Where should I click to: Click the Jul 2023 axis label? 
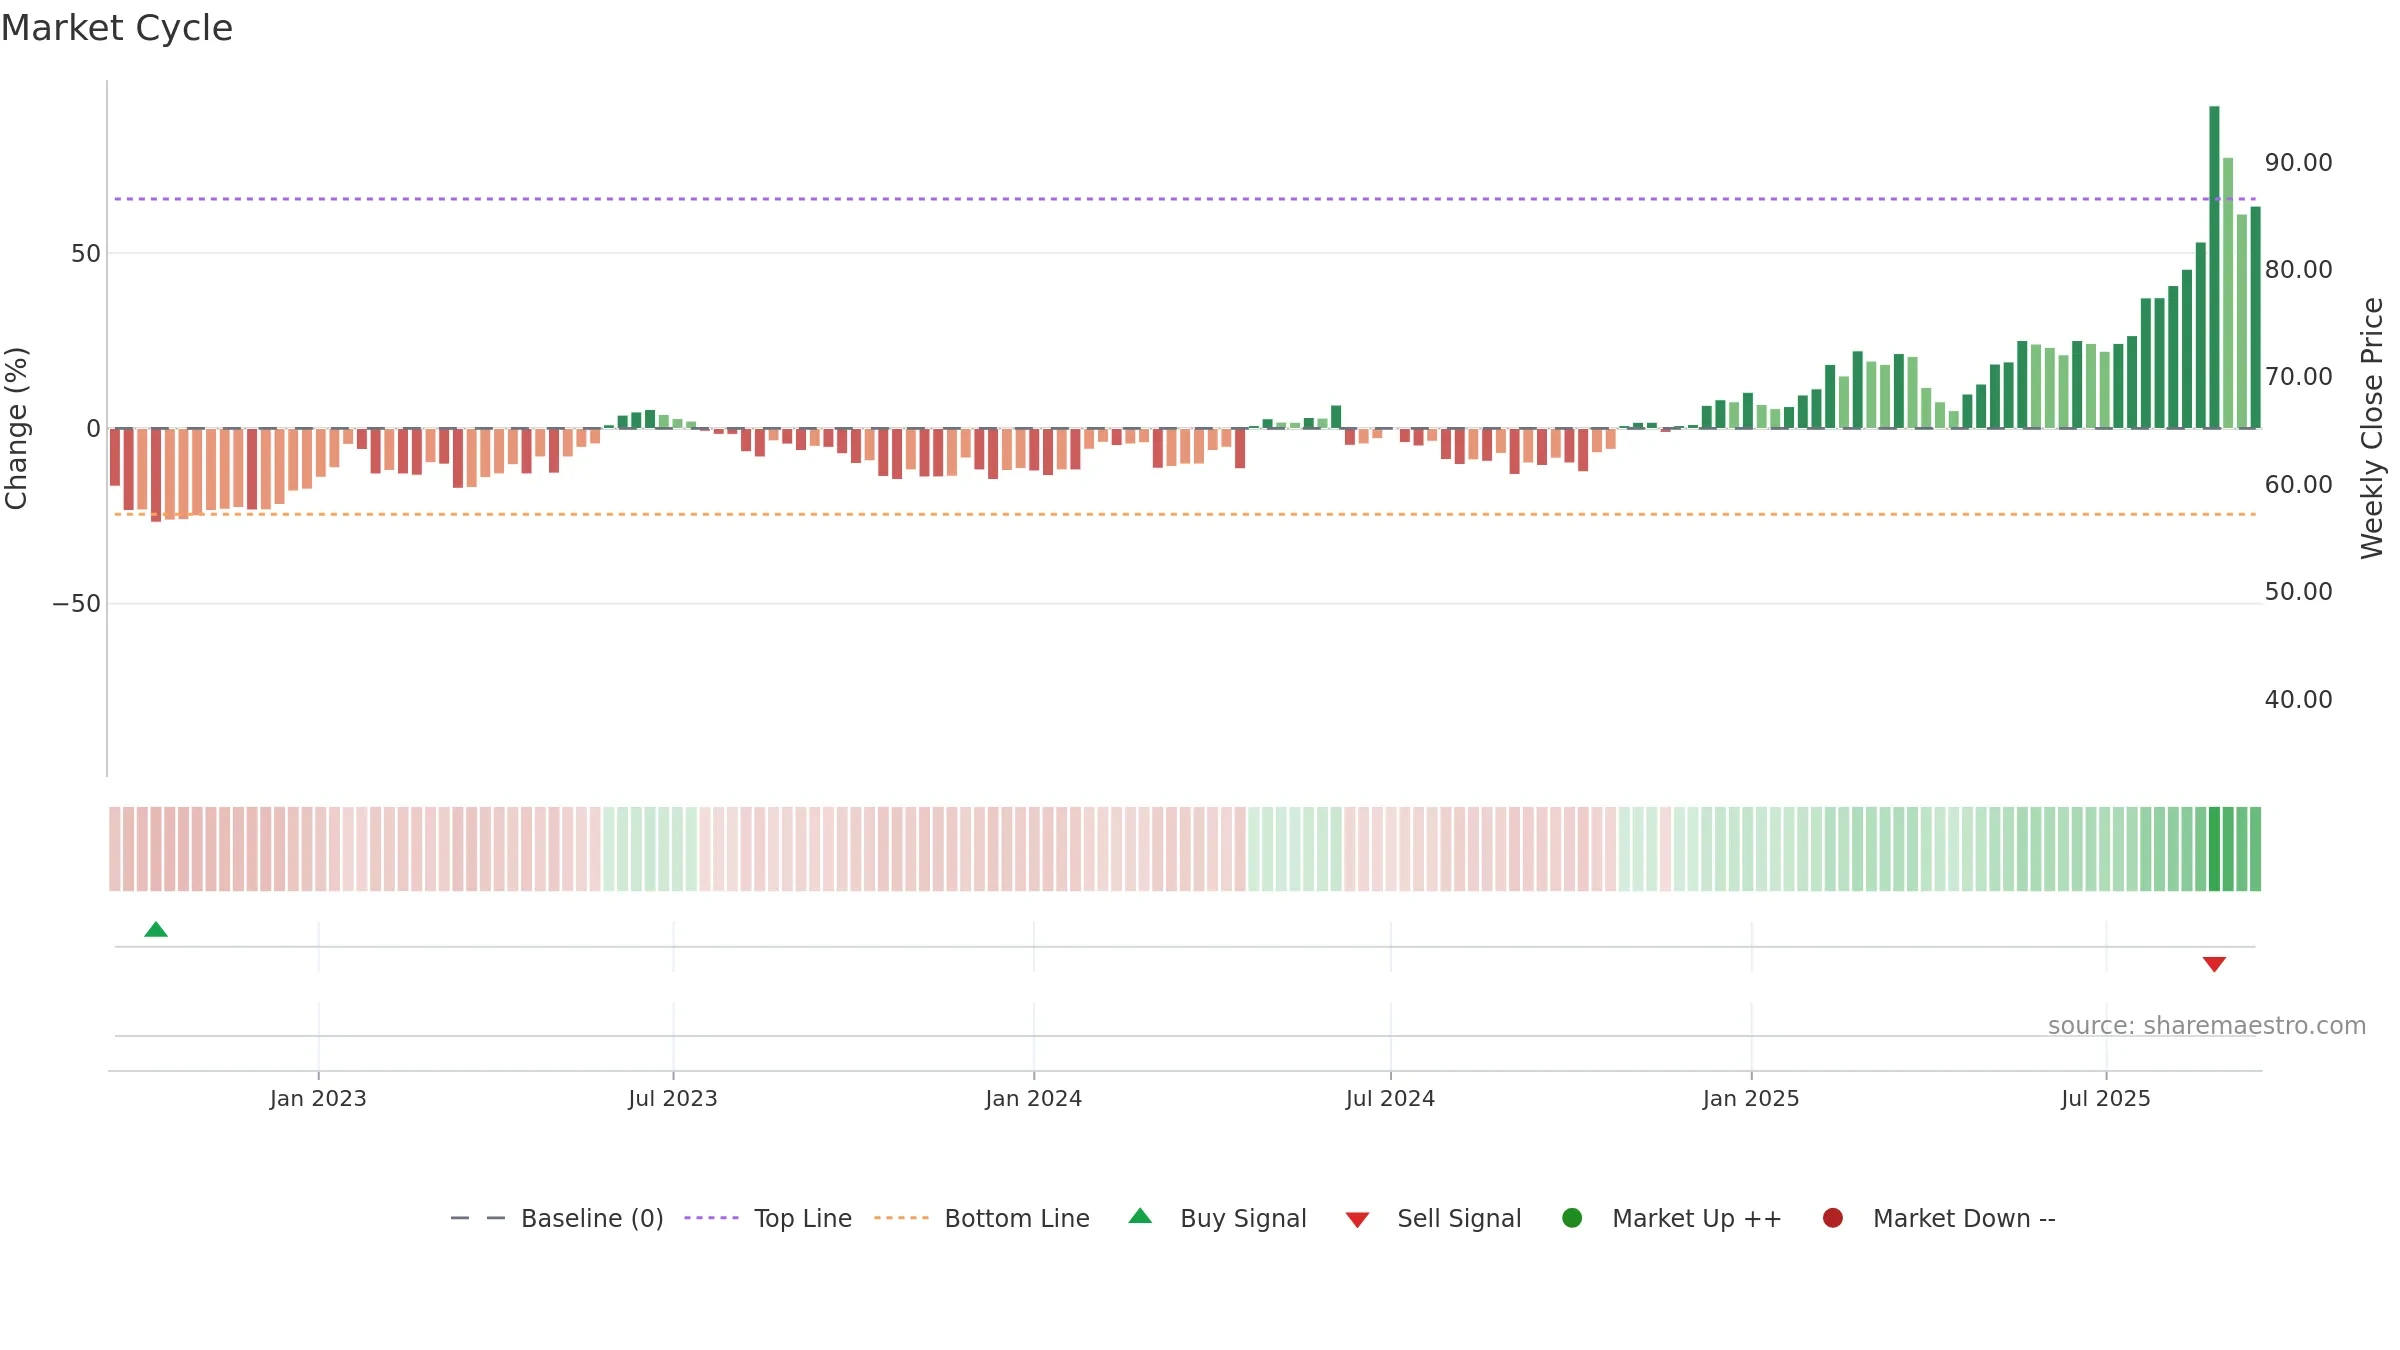point(673,1099)
